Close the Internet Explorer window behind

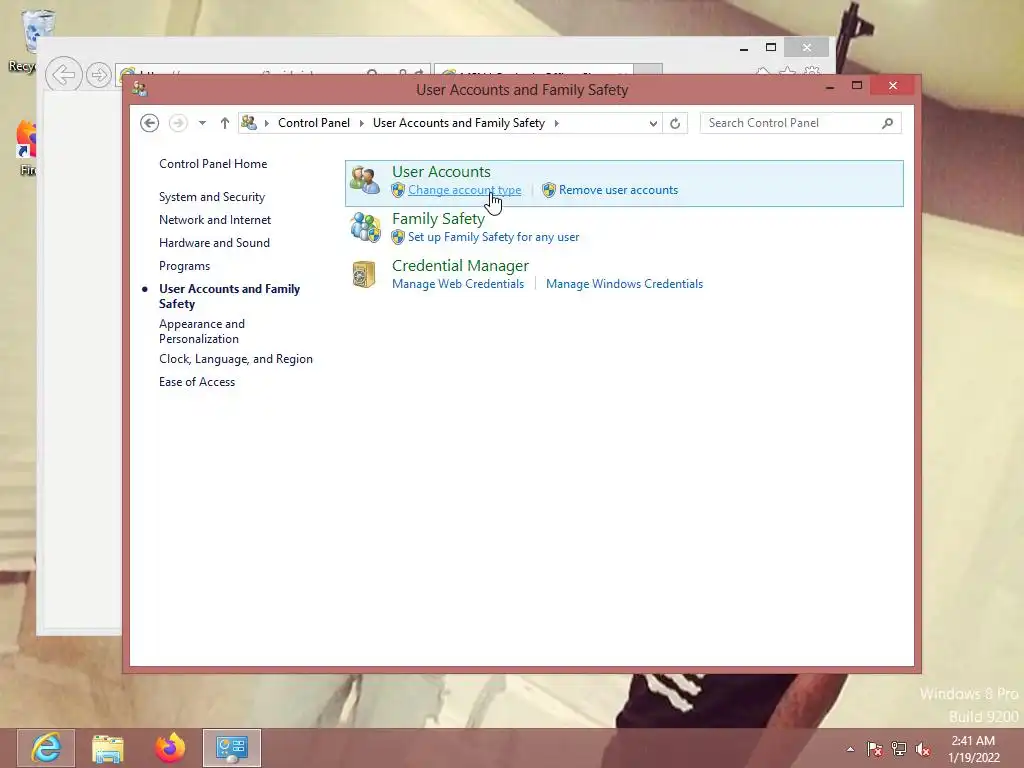[x=807, y=48]
